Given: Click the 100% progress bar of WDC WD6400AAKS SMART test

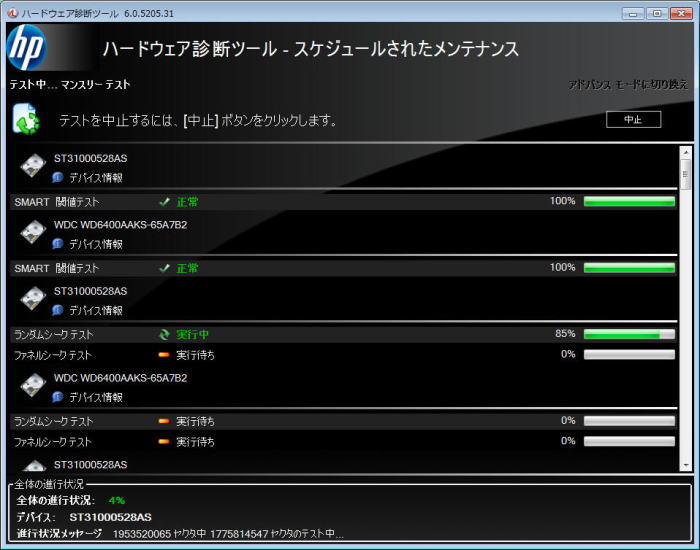Looking at the screenshot, I should point(629,268).
